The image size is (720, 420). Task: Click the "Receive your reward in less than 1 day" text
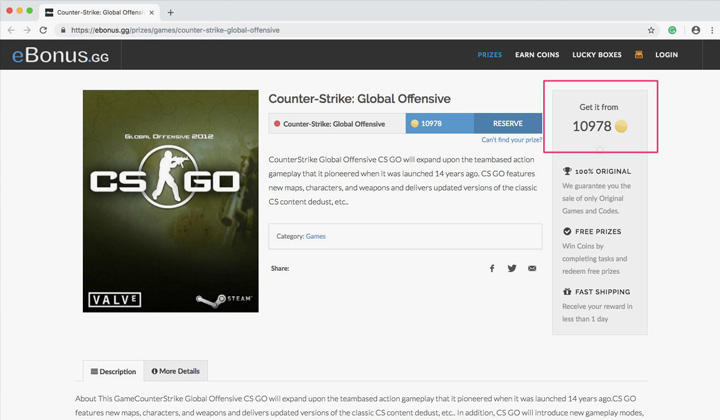point(597,313)
